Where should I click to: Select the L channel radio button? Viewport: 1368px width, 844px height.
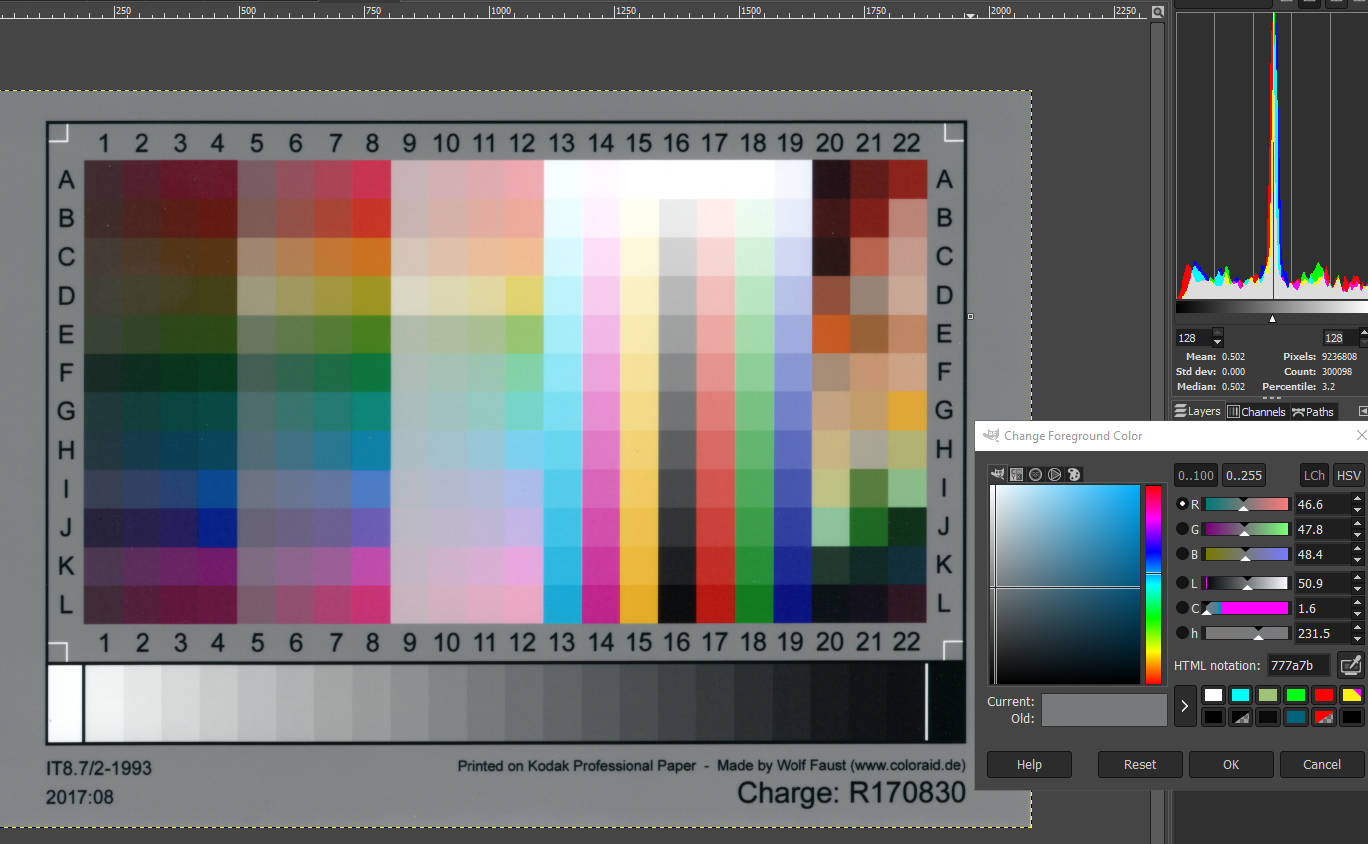(x=1180, y=582)
